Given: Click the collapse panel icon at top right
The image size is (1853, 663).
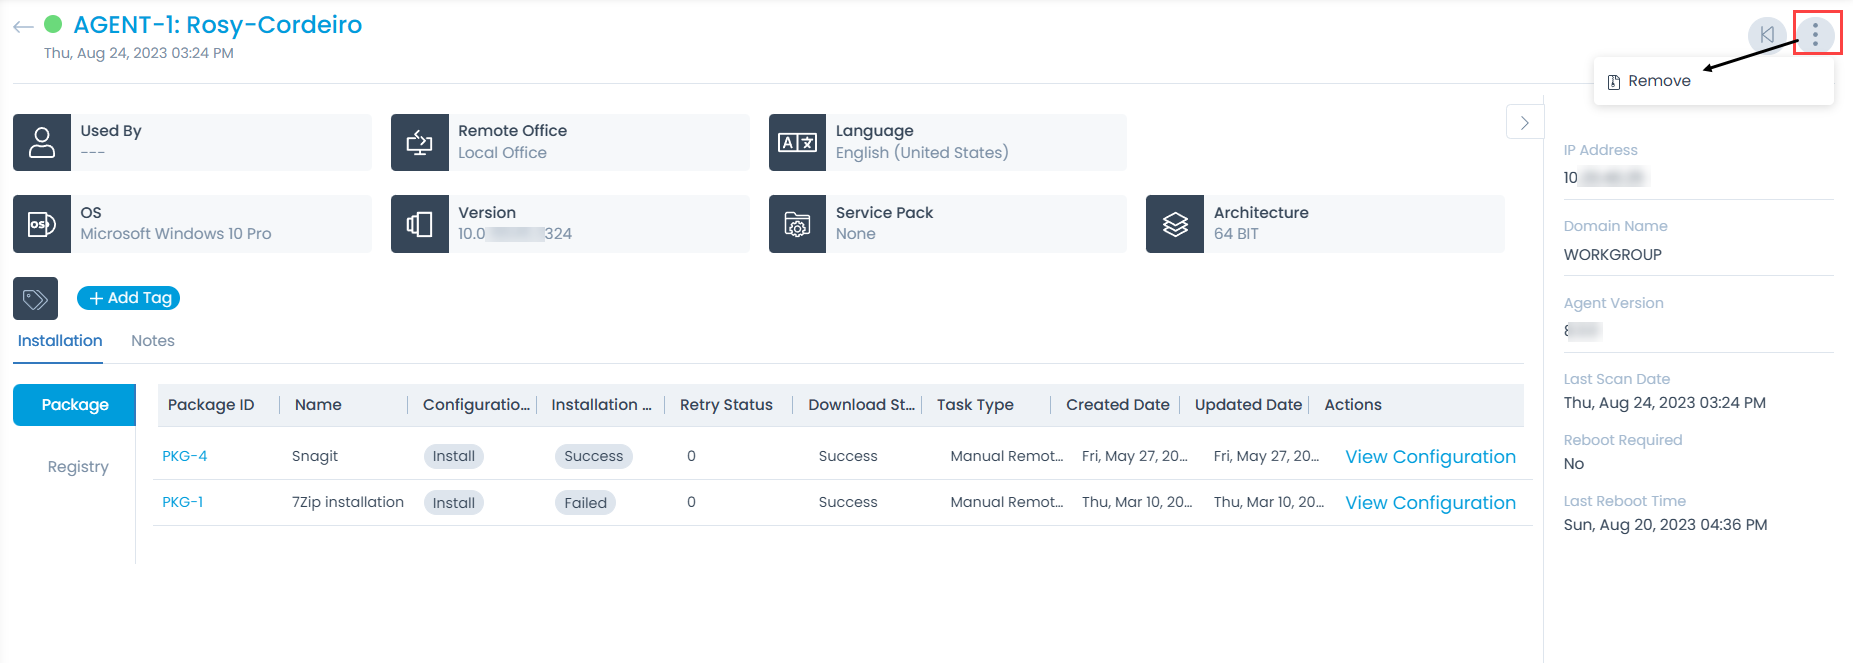Looking at the screenshot, I should click(1766, 35).
